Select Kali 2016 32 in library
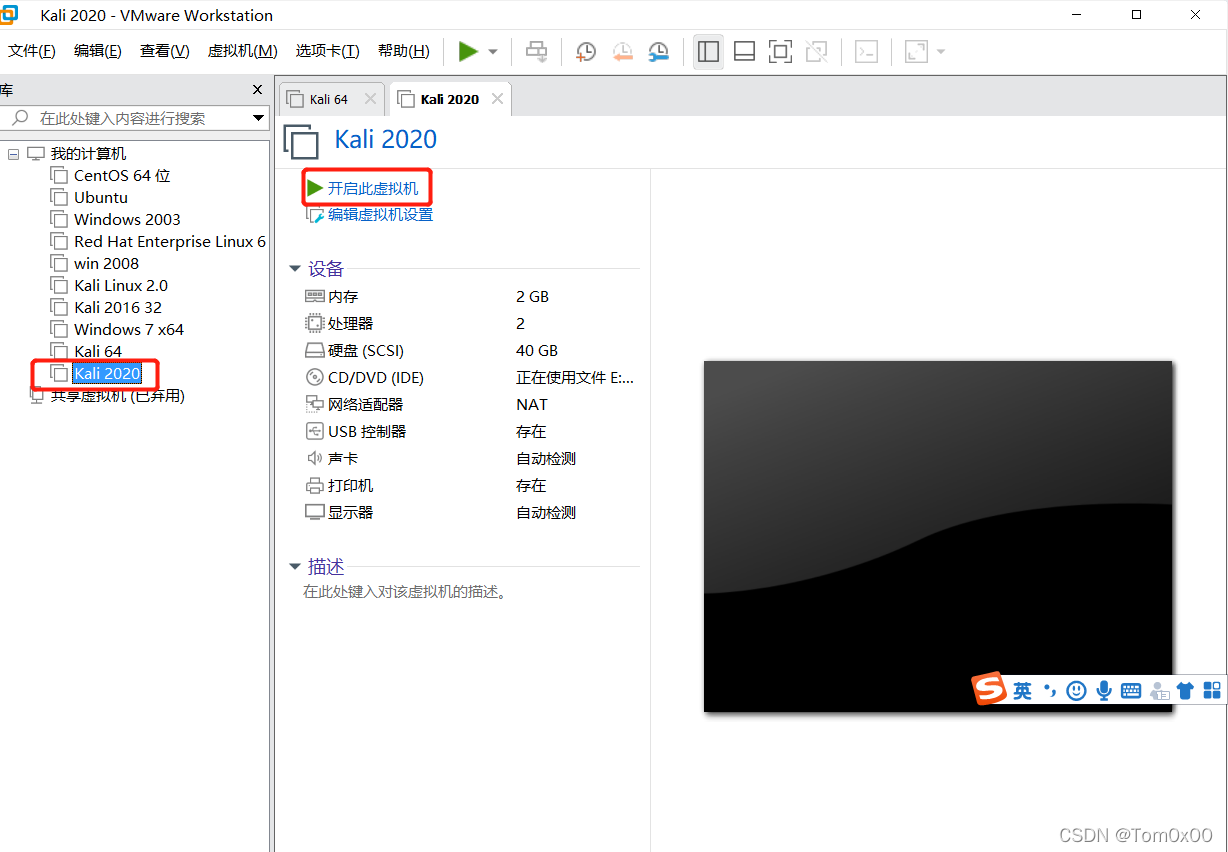 click(118, 307)
